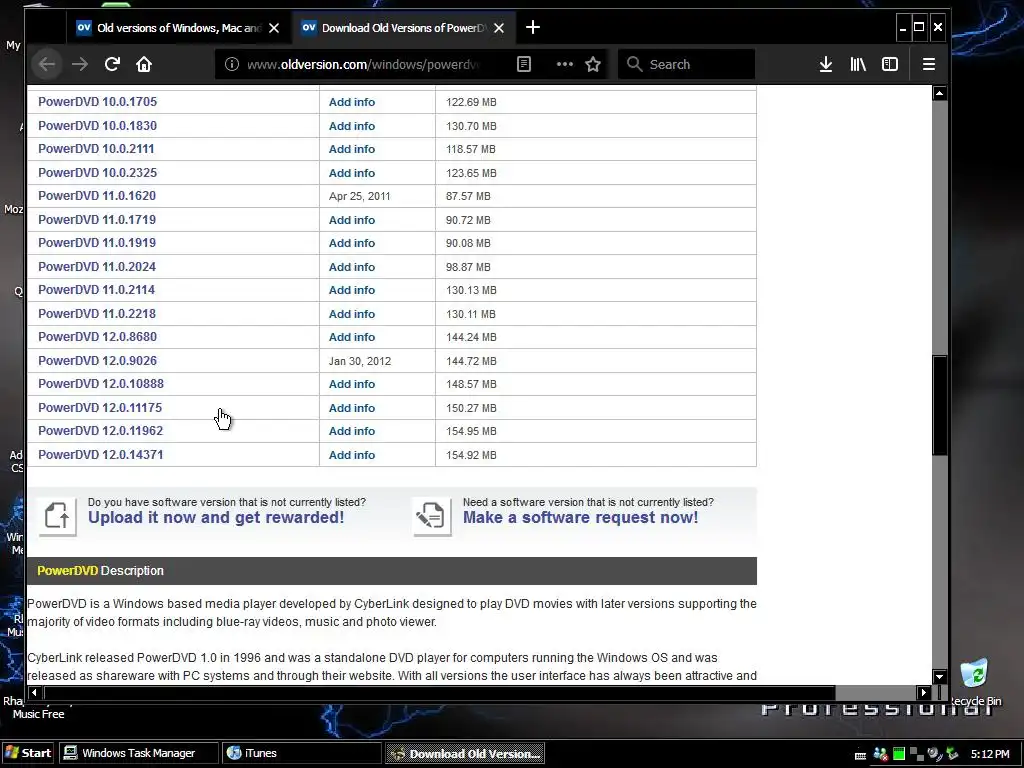Open the downloads arrow panel
Screen dimensions: 1024x768
825,64
